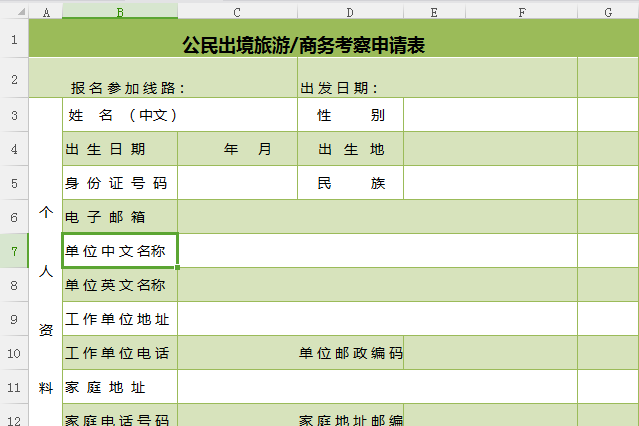
Task: Click the 电子邮箱 label cell
Action: pos(120,217)
